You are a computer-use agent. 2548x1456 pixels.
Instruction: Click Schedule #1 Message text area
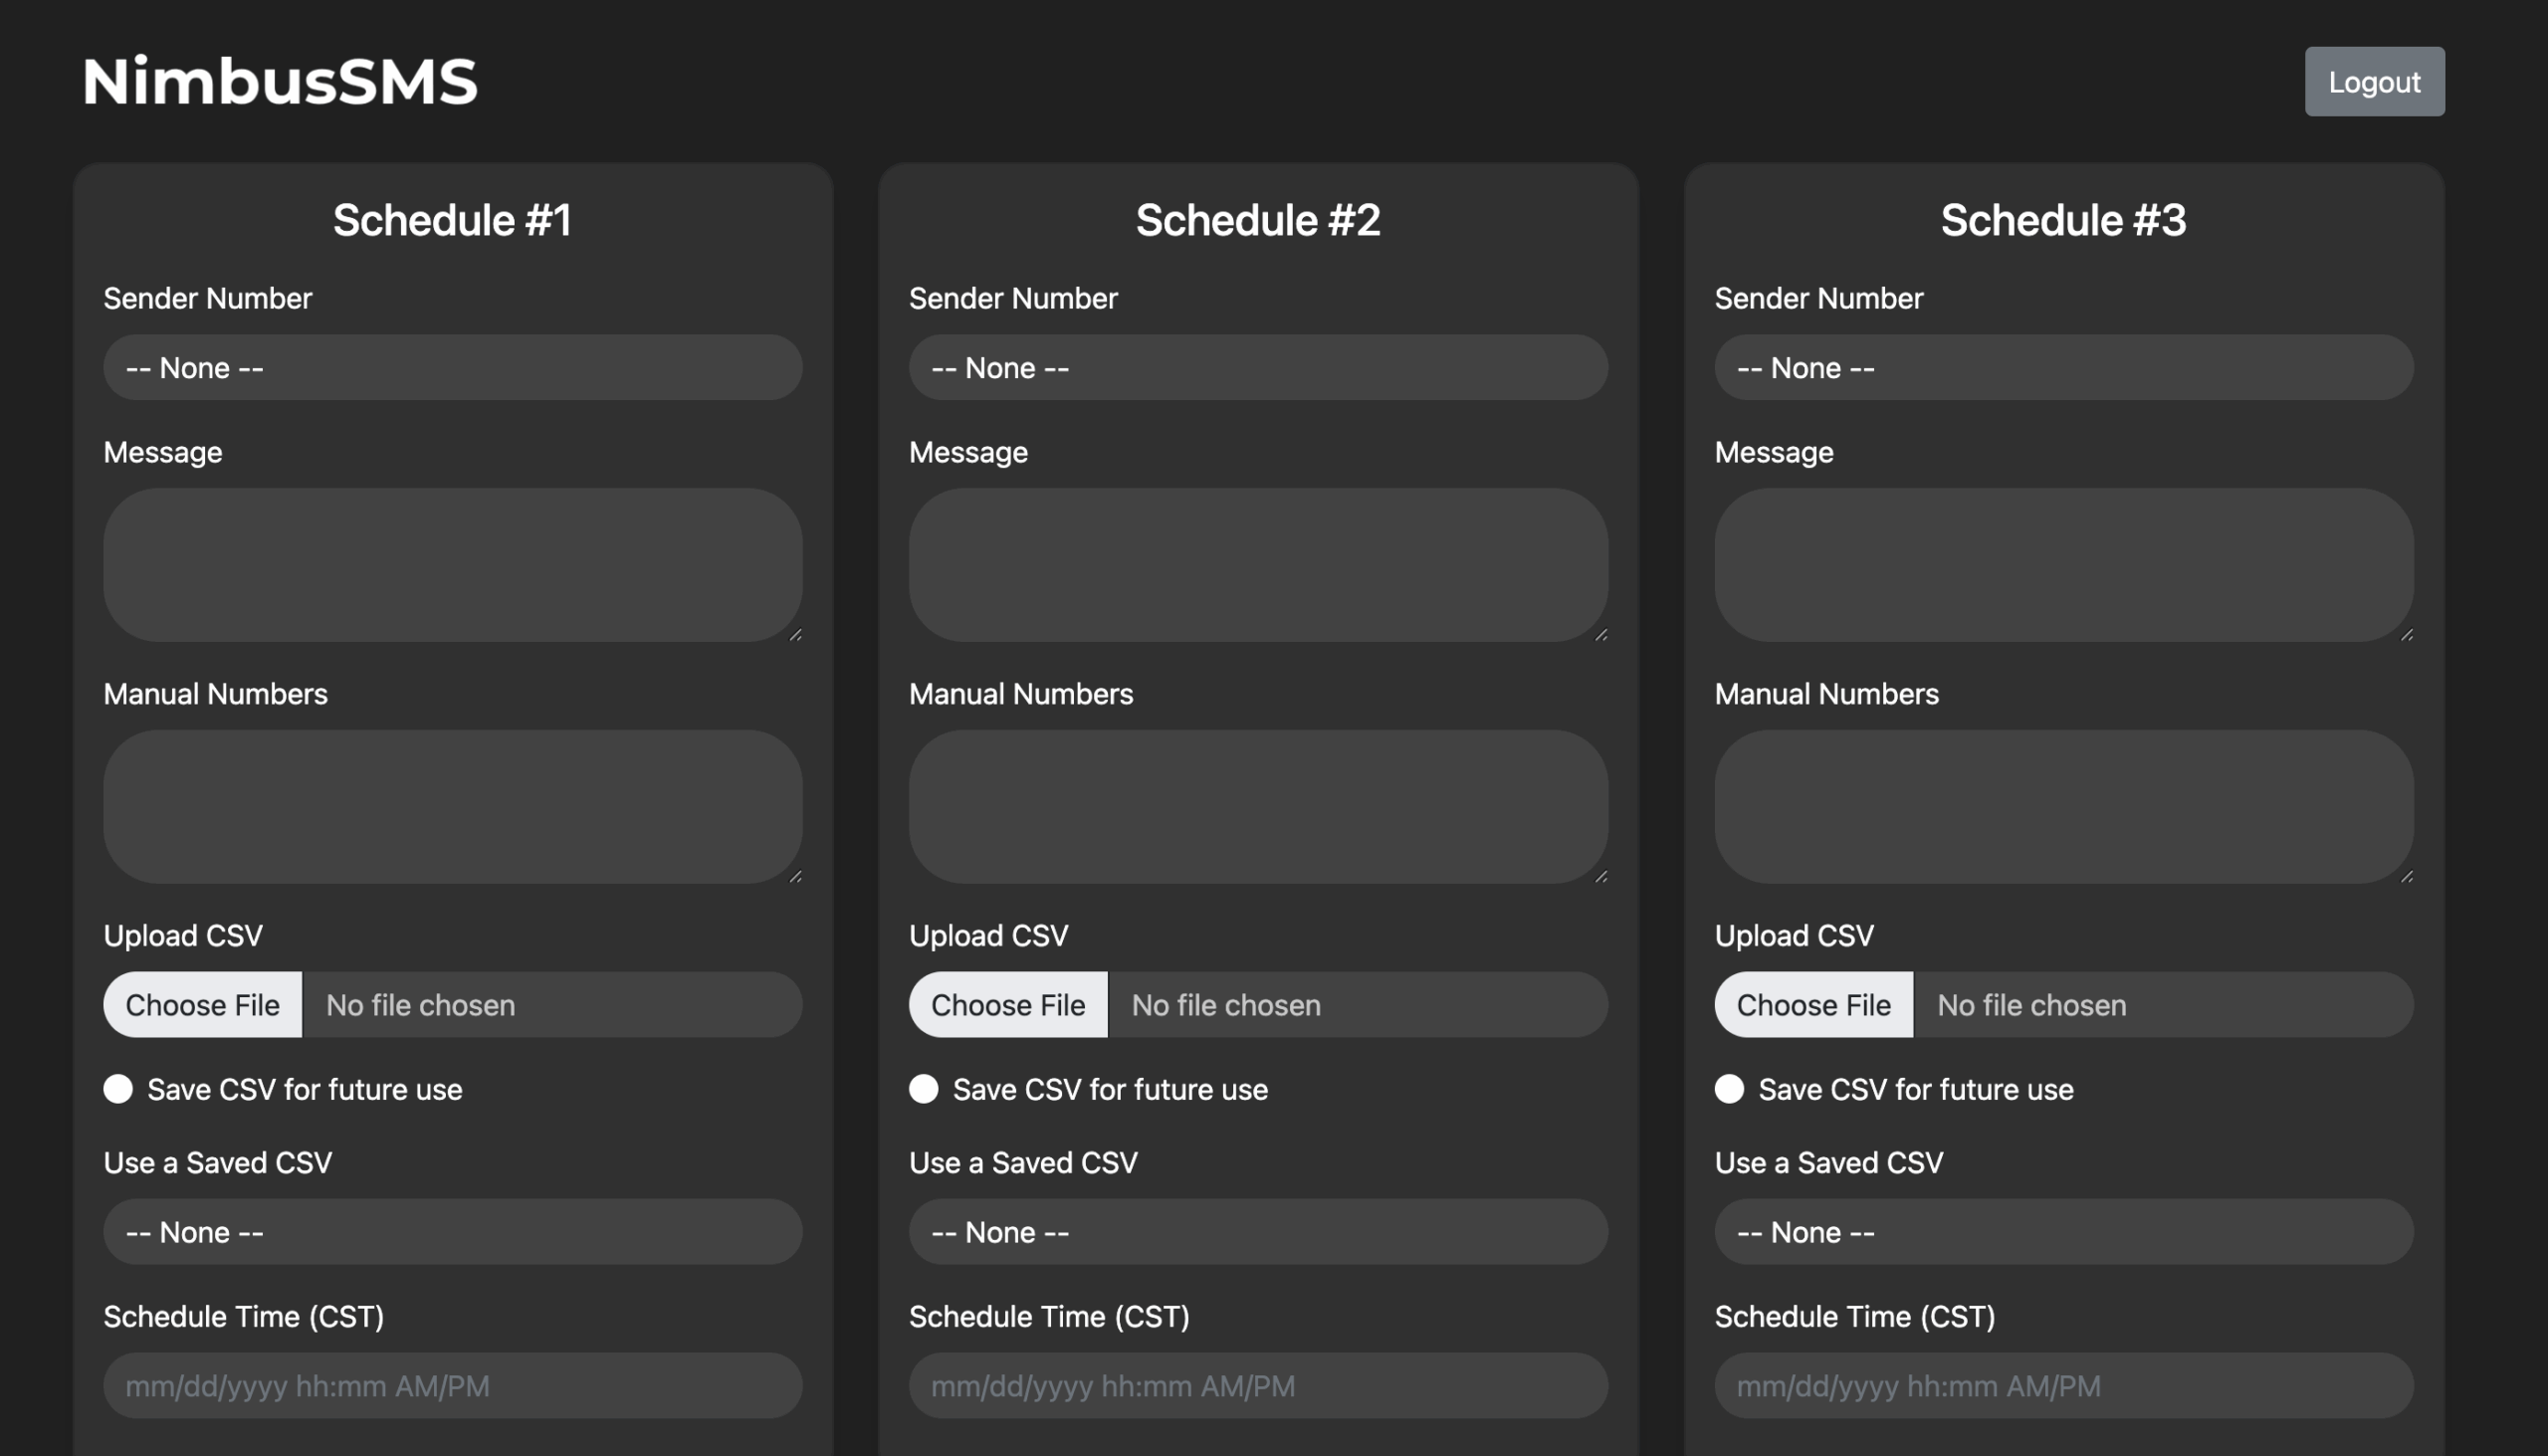pos(452,565)
